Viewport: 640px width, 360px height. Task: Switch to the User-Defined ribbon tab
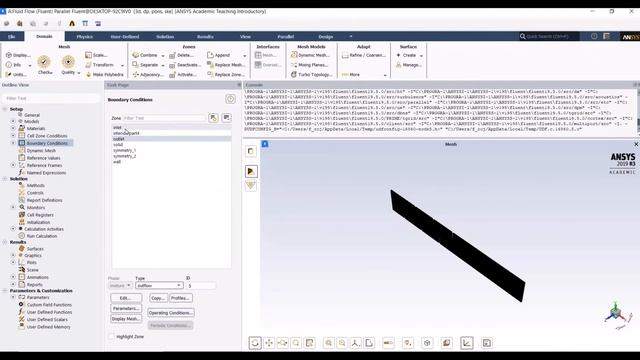tap(125, 36)
